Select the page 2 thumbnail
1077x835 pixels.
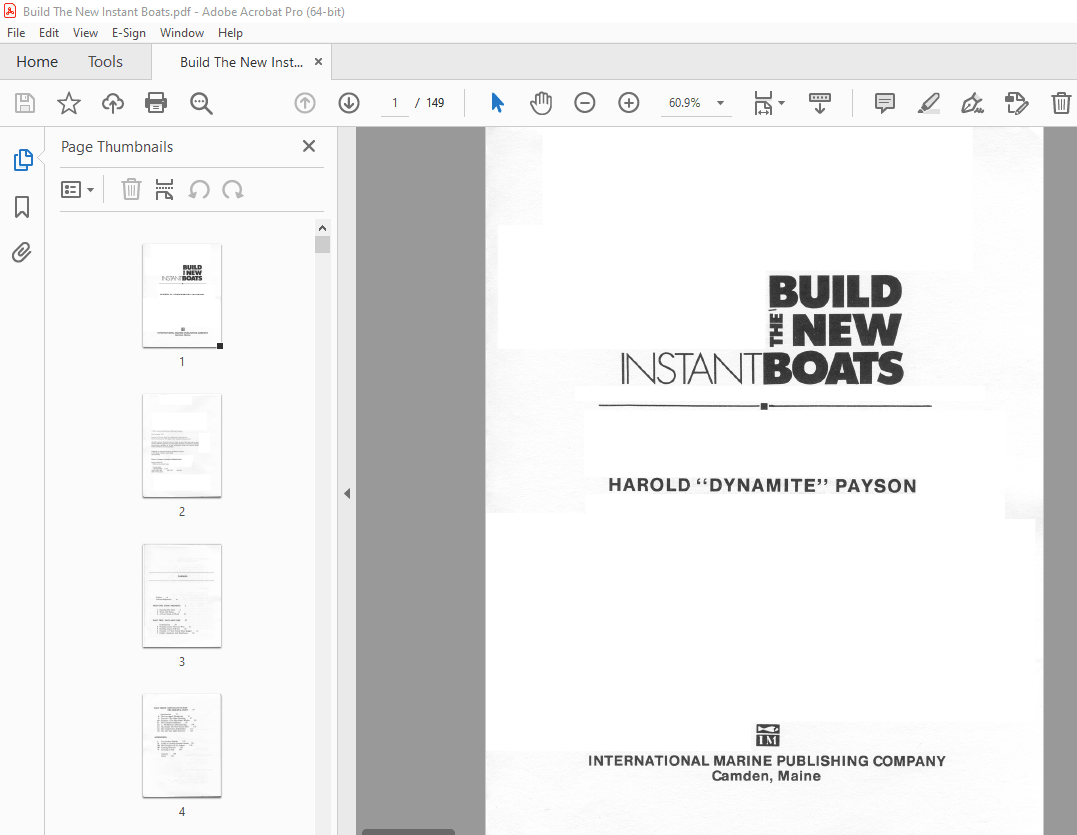181,446
